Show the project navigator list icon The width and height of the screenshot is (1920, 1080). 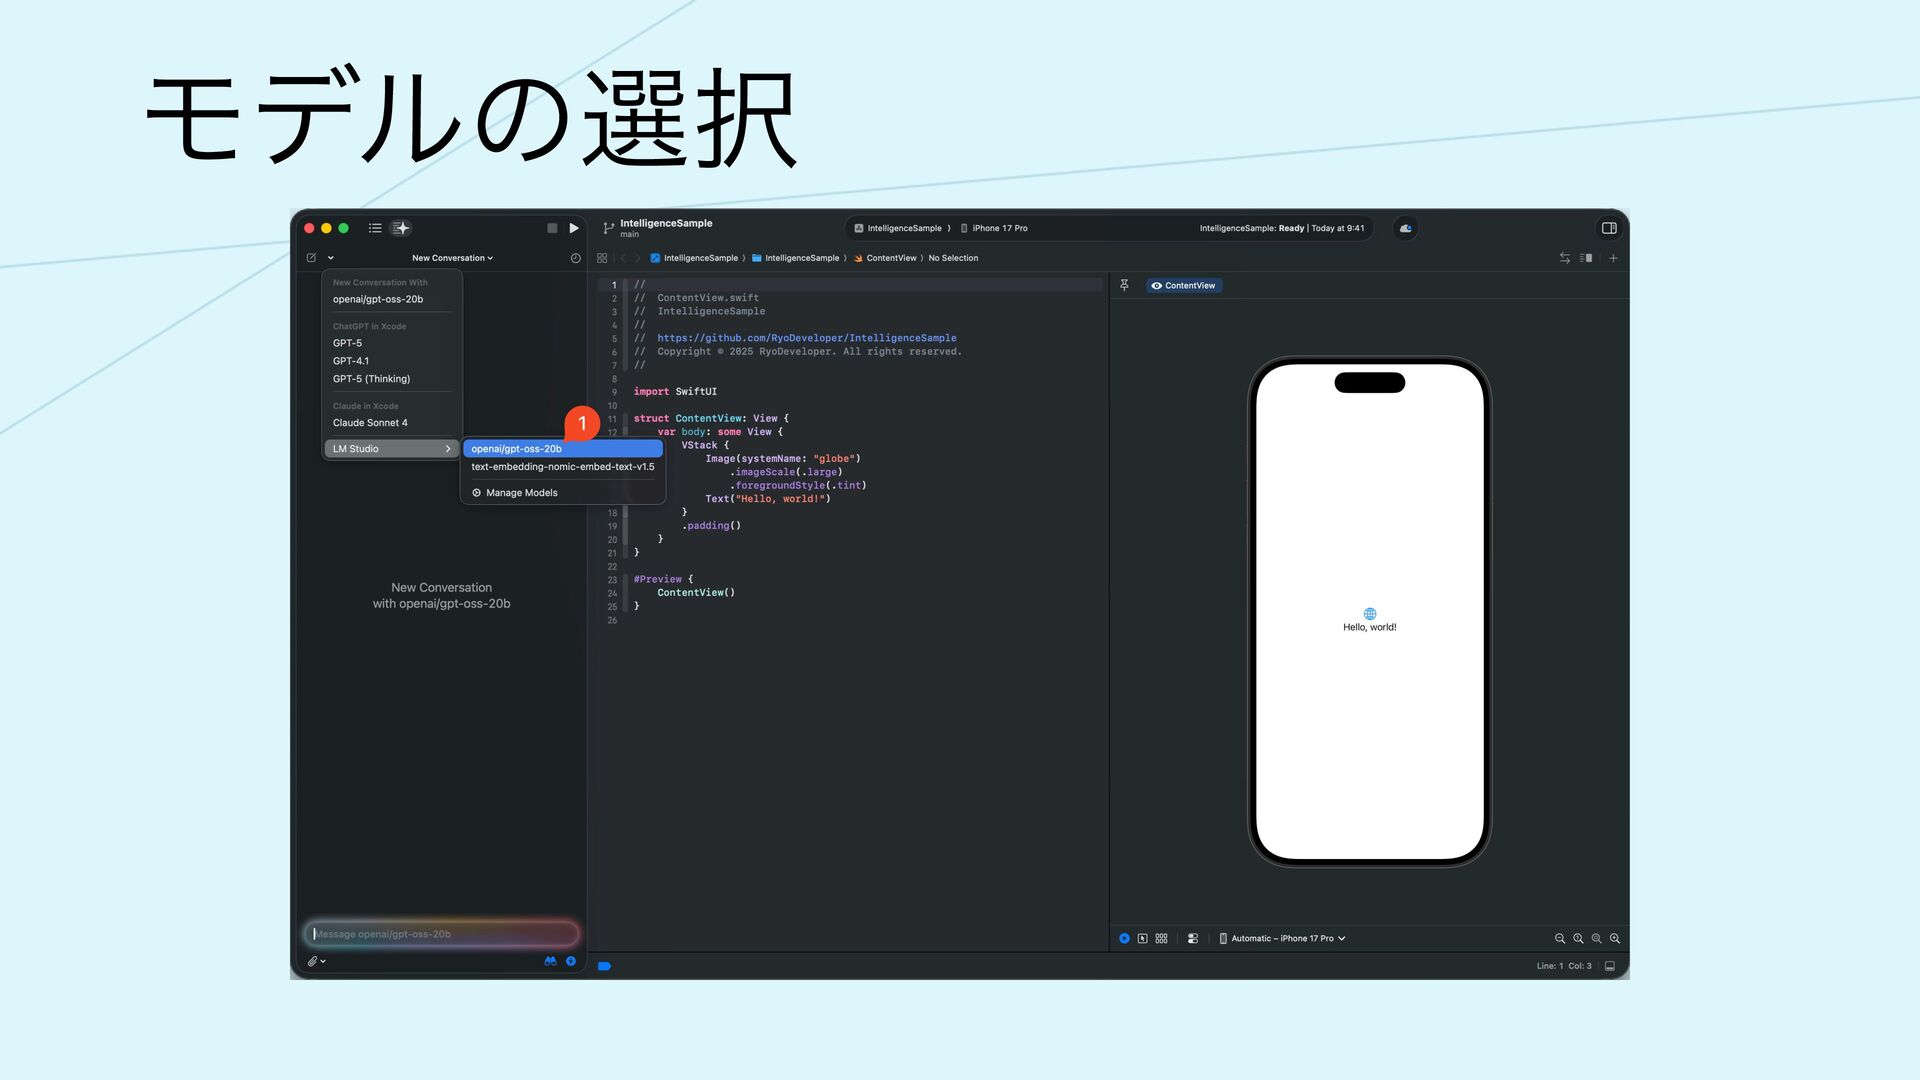tap(375, 228)
